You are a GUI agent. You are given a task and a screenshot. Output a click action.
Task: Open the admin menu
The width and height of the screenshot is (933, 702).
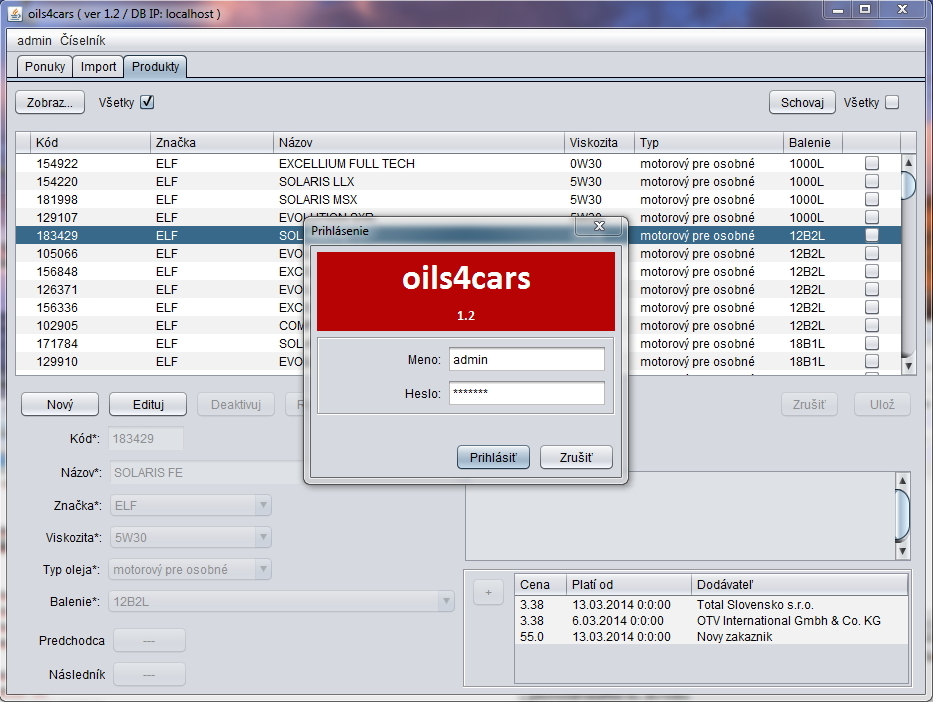[x=34, y=40]
